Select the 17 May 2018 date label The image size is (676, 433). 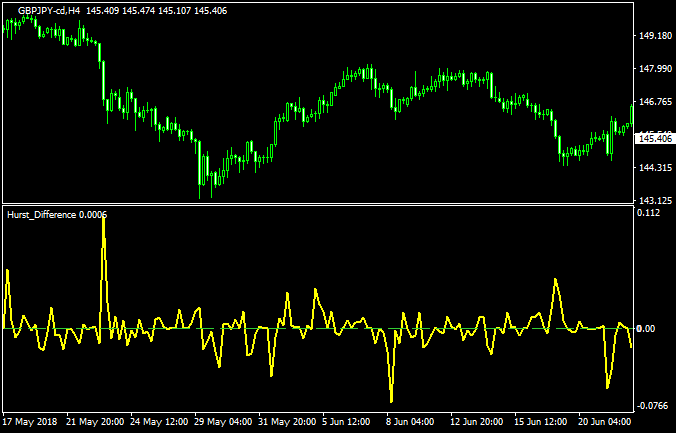pos(31,422)
